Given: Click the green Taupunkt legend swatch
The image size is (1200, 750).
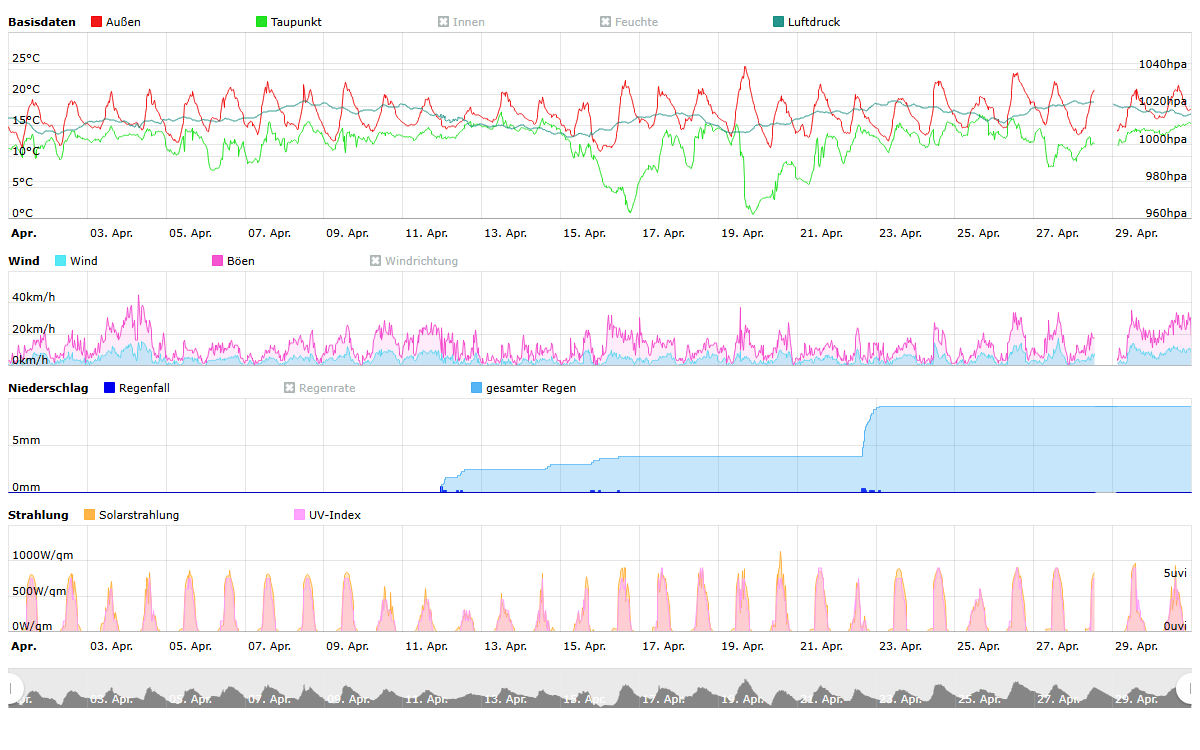Looking at the screenshot, I should (262, 22).
